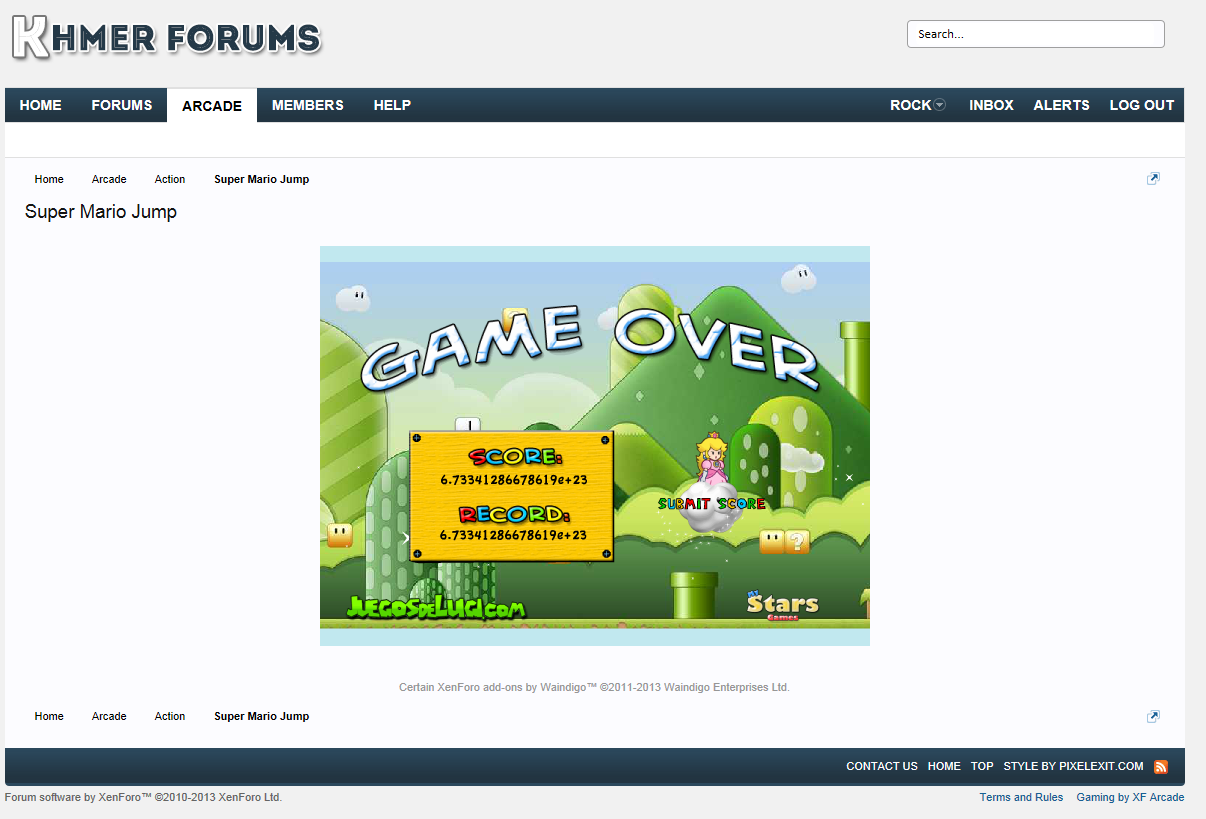Image resolution: width=1206 pixels, height=819 pixels.
Task: Open the RSS feed icon in the footer
Action: tap(1161, 766)
